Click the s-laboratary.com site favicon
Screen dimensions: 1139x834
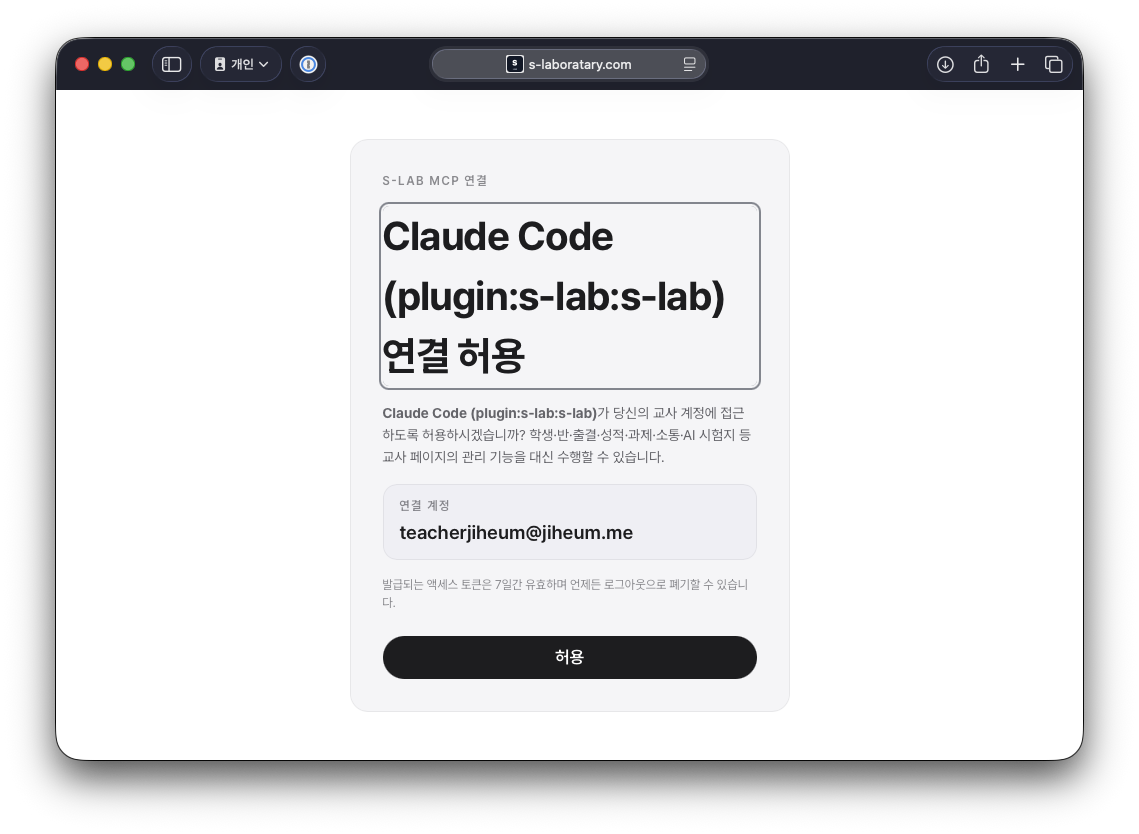click(x=514, y=65)
